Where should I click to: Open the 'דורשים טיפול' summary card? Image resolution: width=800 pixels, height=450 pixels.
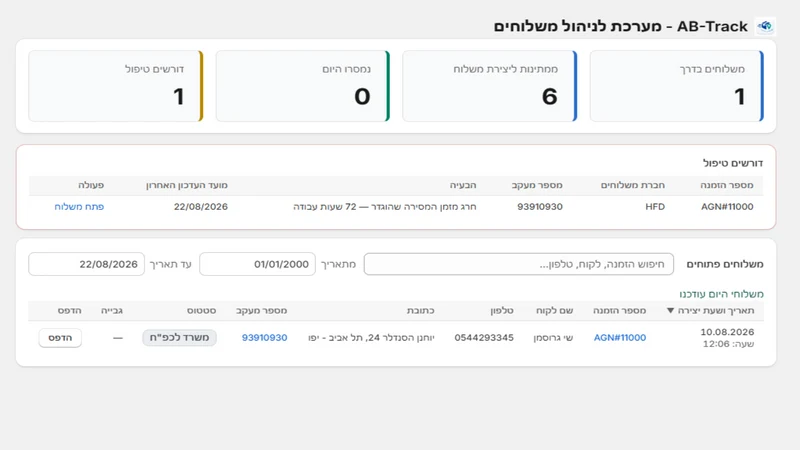[x=116, y=86]
